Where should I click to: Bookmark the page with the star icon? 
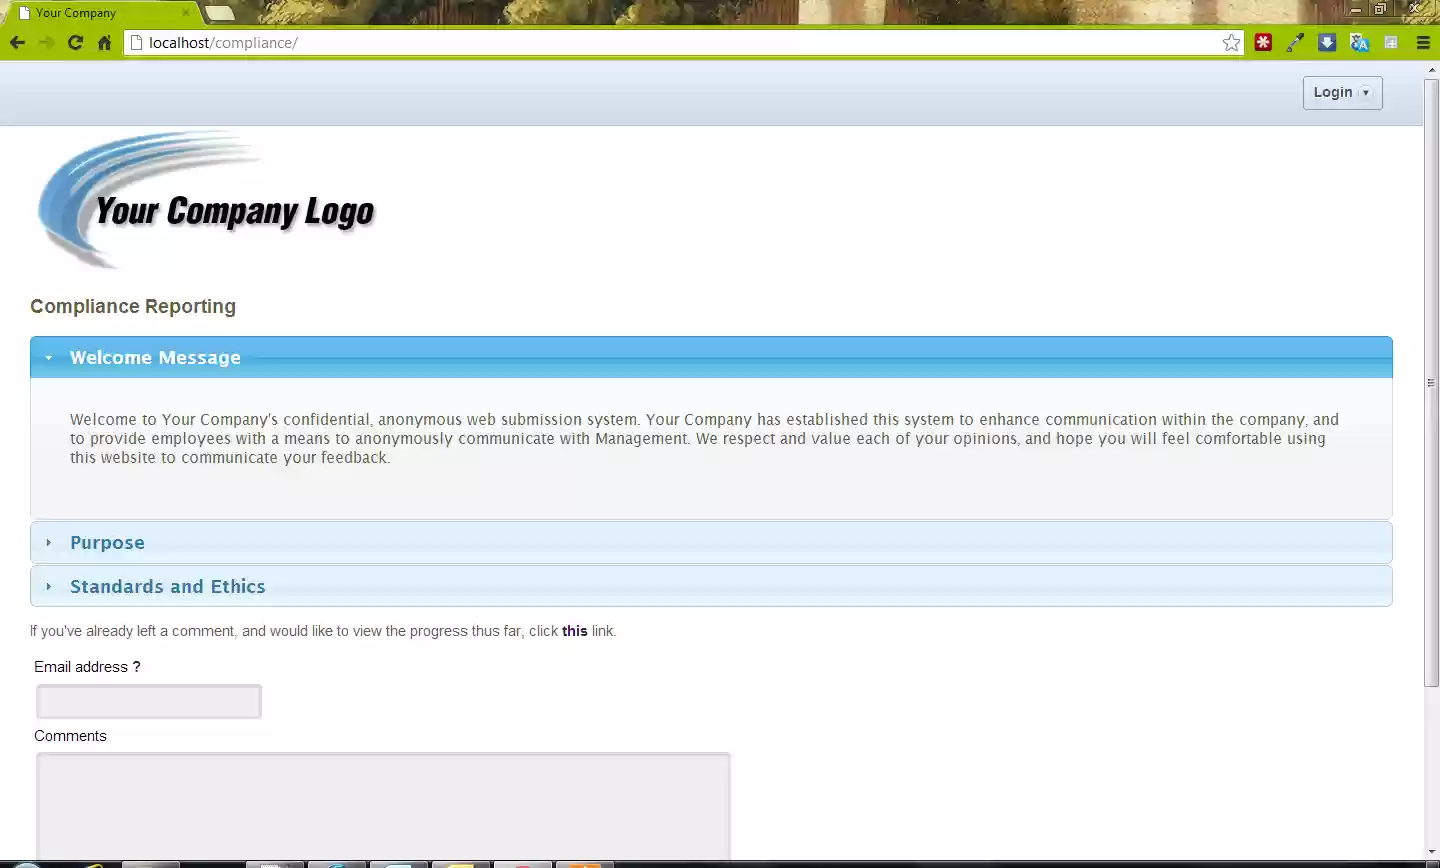(x=1231, y=42)
